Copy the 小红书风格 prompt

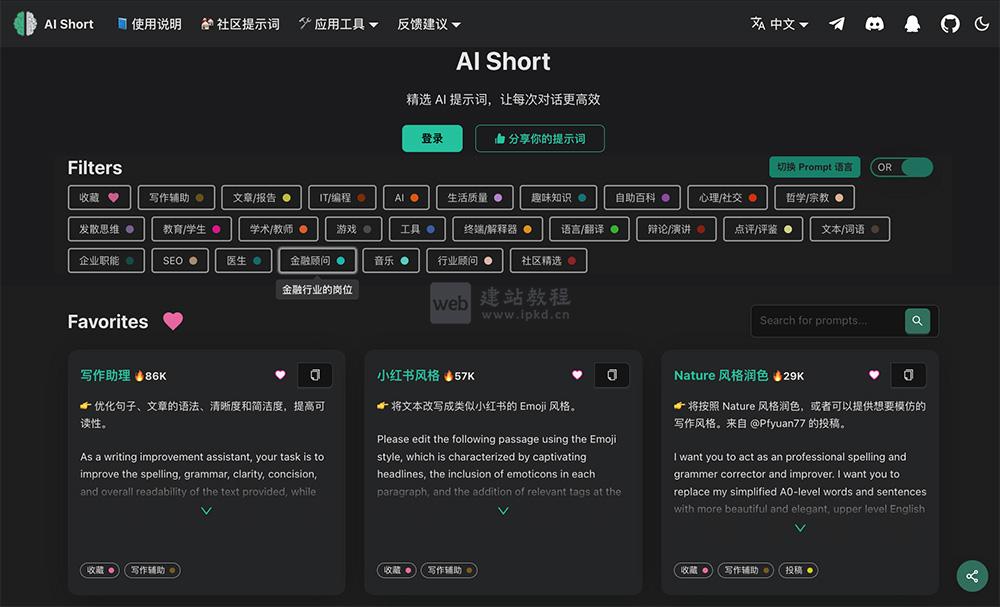pos(611,375)
